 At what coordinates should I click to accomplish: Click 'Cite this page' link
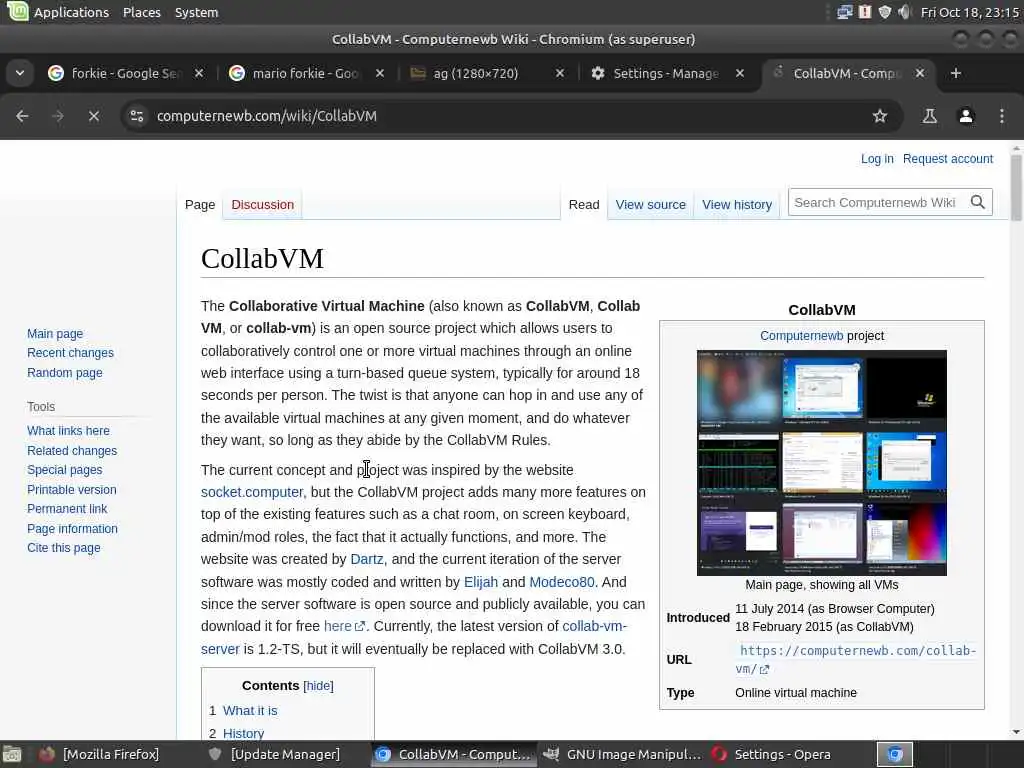pos(63,548)
